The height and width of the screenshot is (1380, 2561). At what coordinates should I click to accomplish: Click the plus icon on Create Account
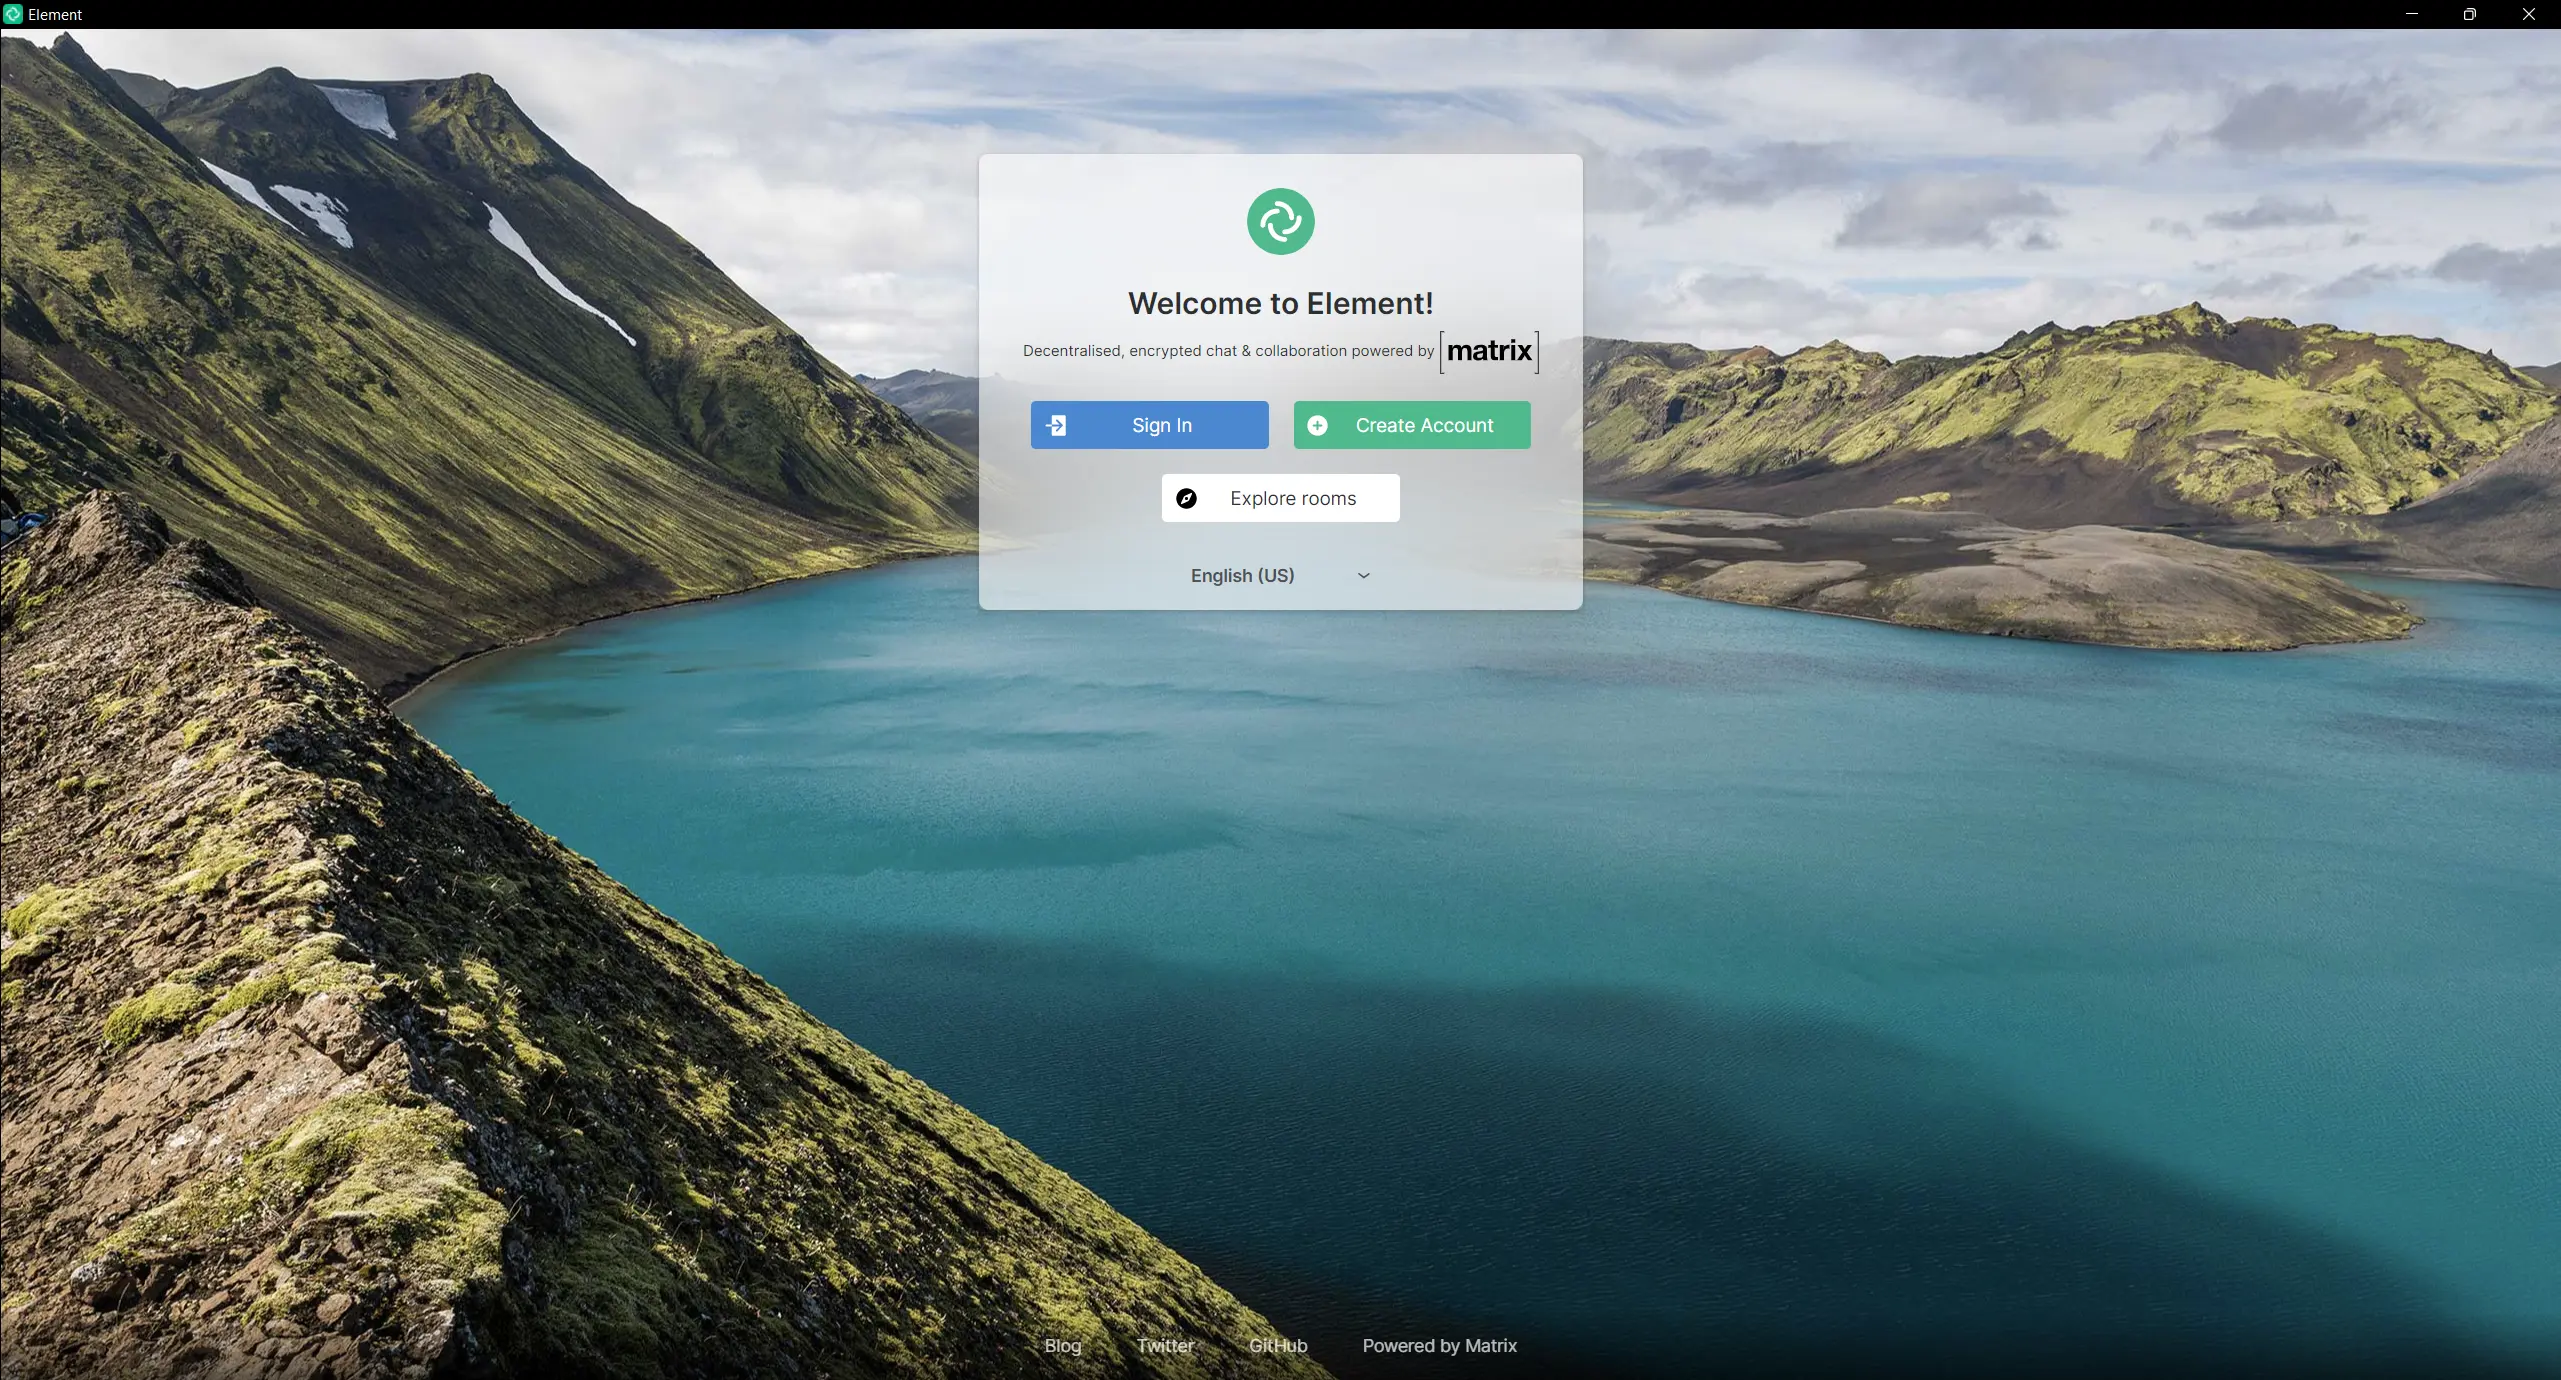pos(1317,424)
